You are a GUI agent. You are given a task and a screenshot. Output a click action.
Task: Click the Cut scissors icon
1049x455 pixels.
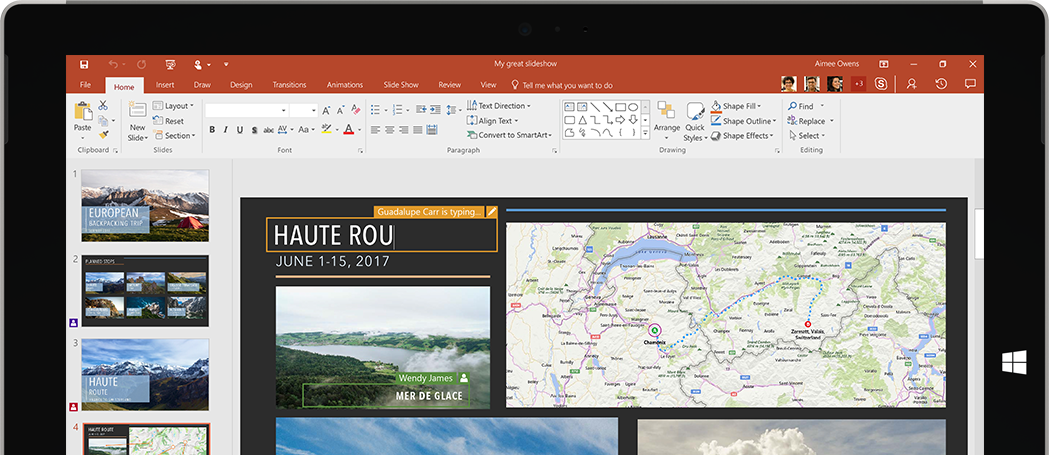(x=103, y=106)
